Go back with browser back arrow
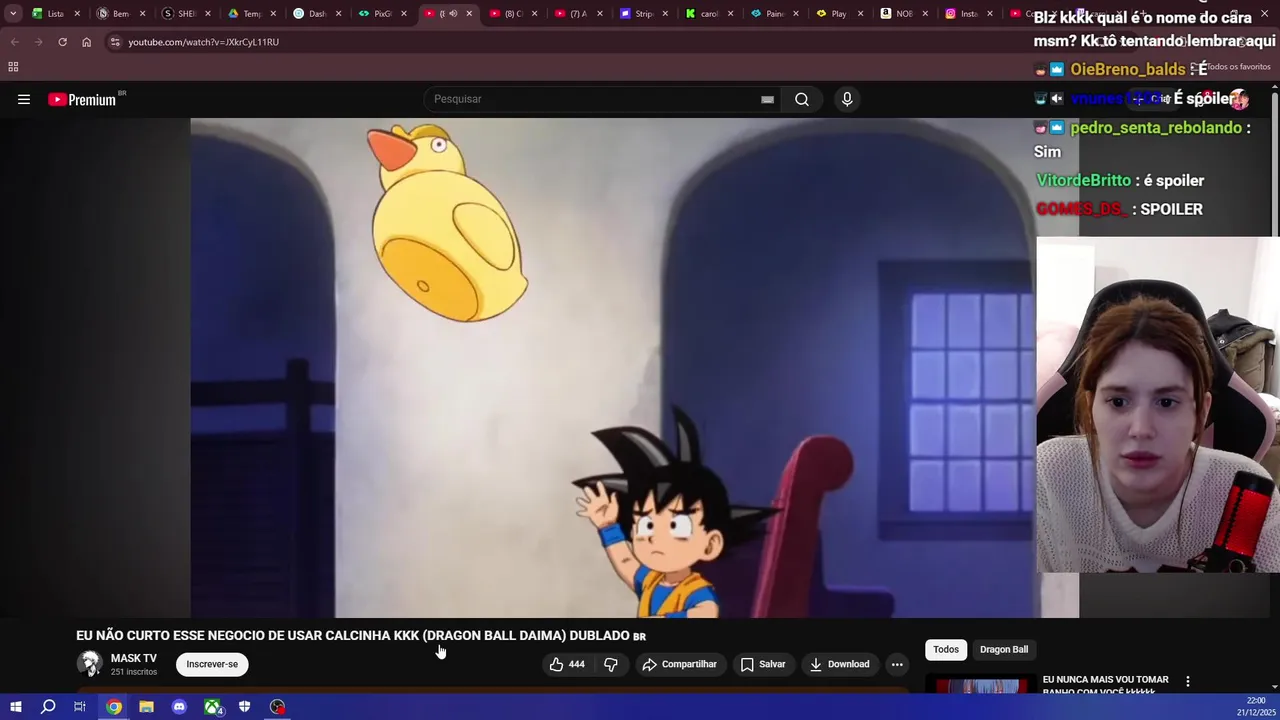 [x=14, y=42]
